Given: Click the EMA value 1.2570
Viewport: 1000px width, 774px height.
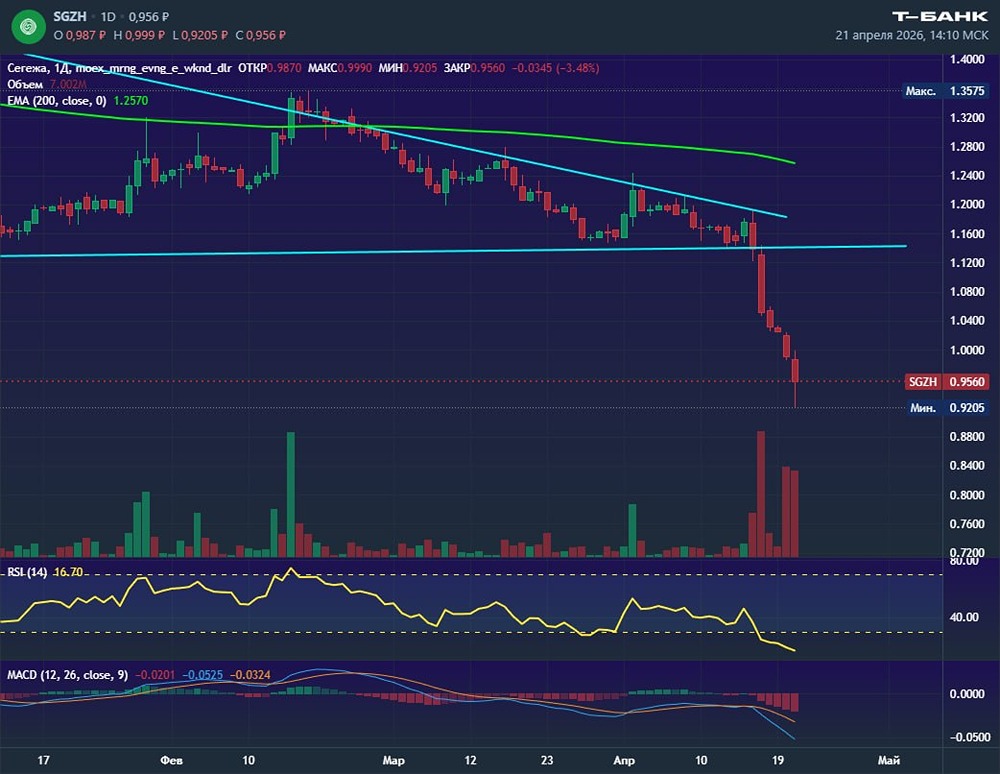Looking at the screenshot, I should [x=131, y=101].
